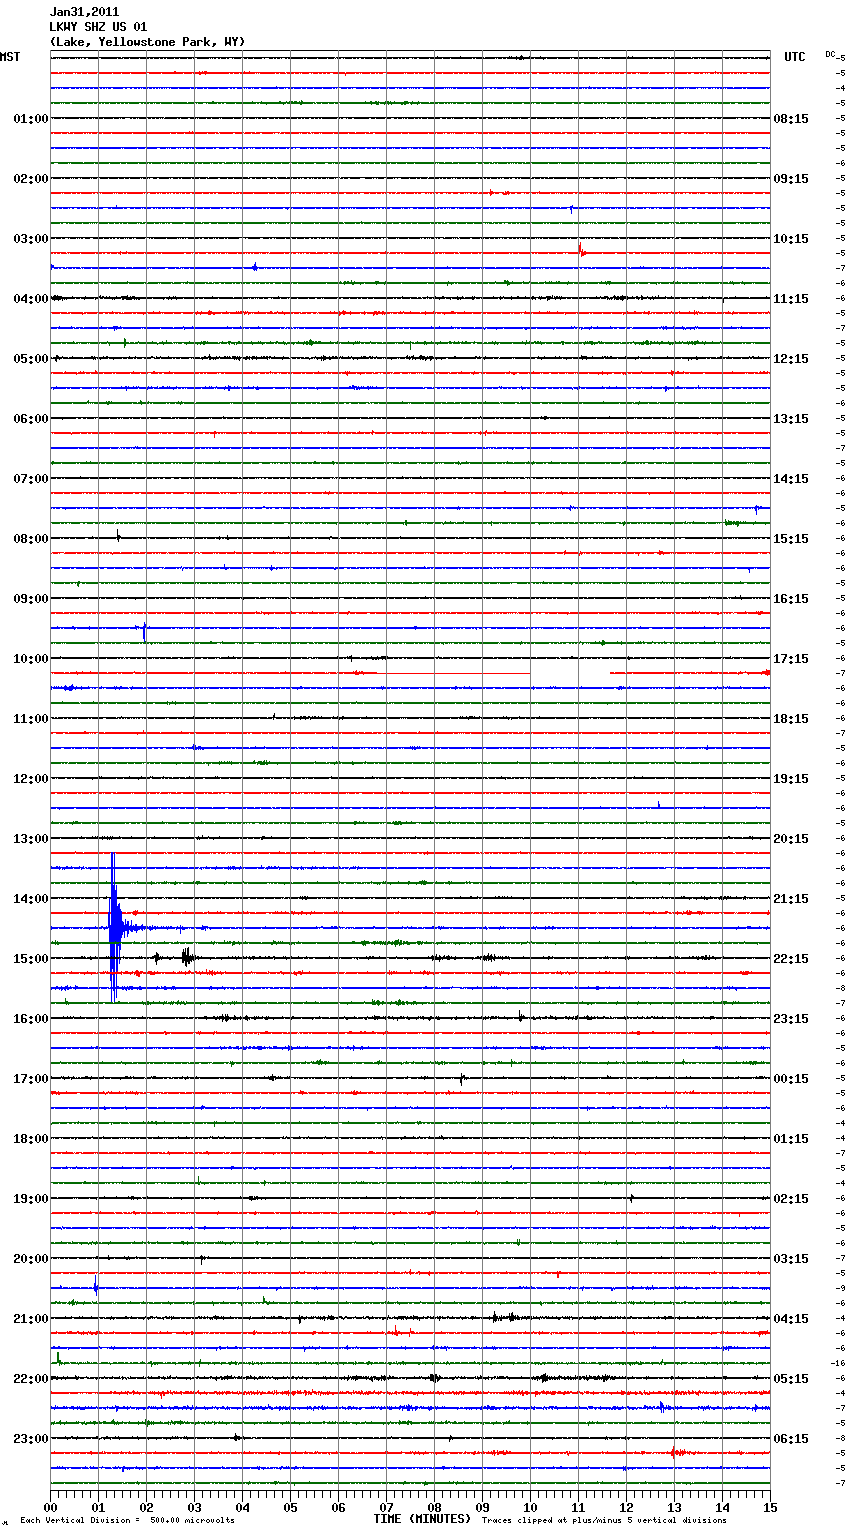The width and height of the screenshot is (850, 1534).
Task: Click the 19:15 UTC time label
Action: [x=791, y=779]
